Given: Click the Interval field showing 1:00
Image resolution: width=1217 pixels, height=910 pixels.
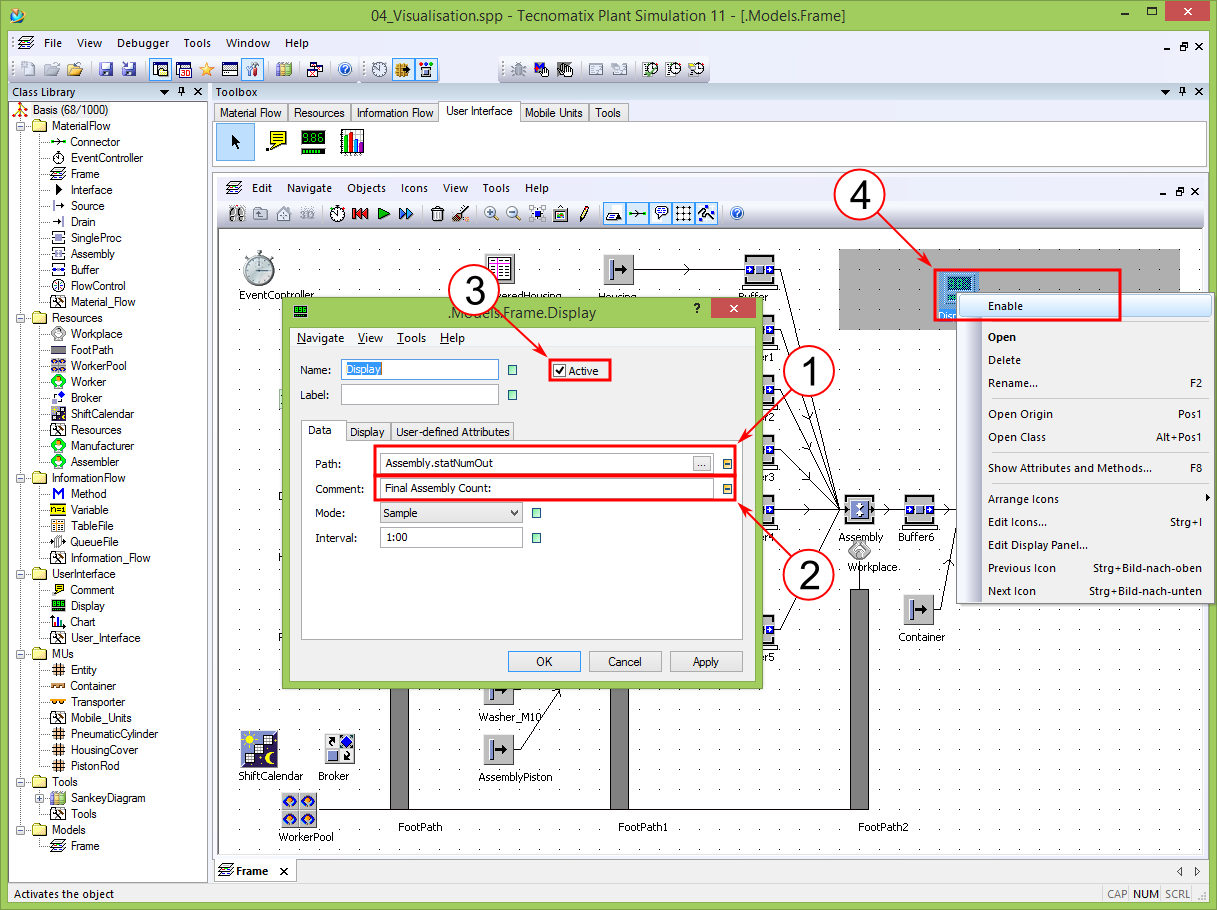Looking at the screenshot, I should [x=451, y=538].
